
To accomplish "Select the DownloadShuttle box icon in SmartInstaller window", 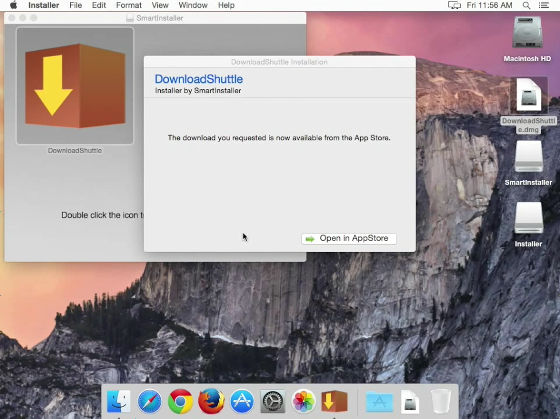I will pos(75,86).
